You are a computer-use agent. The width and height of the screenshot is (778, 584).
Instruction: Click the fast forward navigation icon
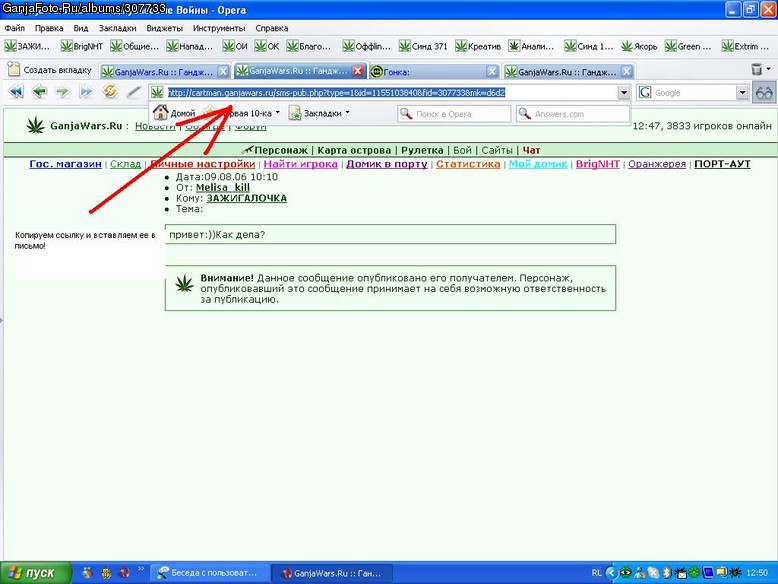[x=86, y=92]
